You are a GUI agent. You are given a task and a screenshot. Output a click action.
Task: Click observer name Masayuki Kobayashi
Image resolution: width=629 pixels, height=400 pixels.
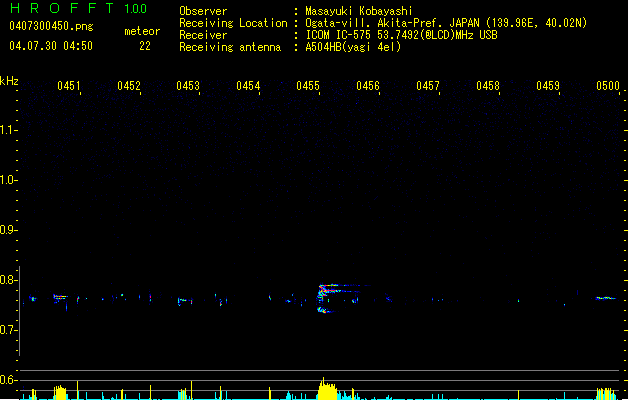pos(359,11)
